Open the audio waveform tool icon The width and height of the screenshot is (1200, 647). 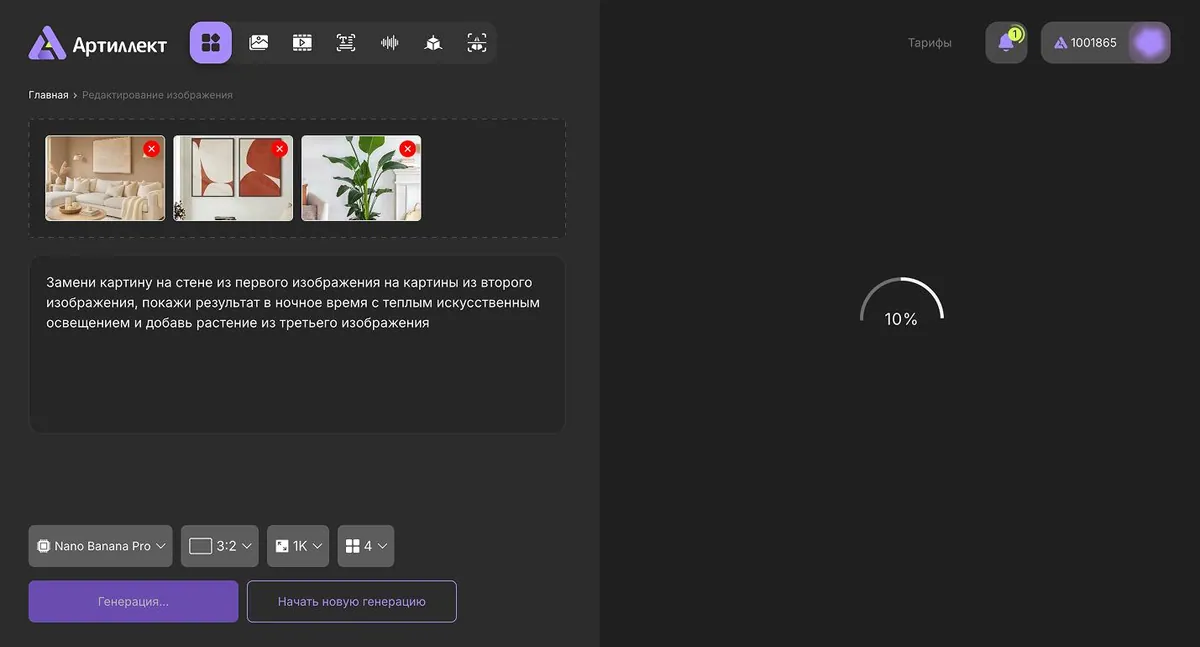click(390, 43)
